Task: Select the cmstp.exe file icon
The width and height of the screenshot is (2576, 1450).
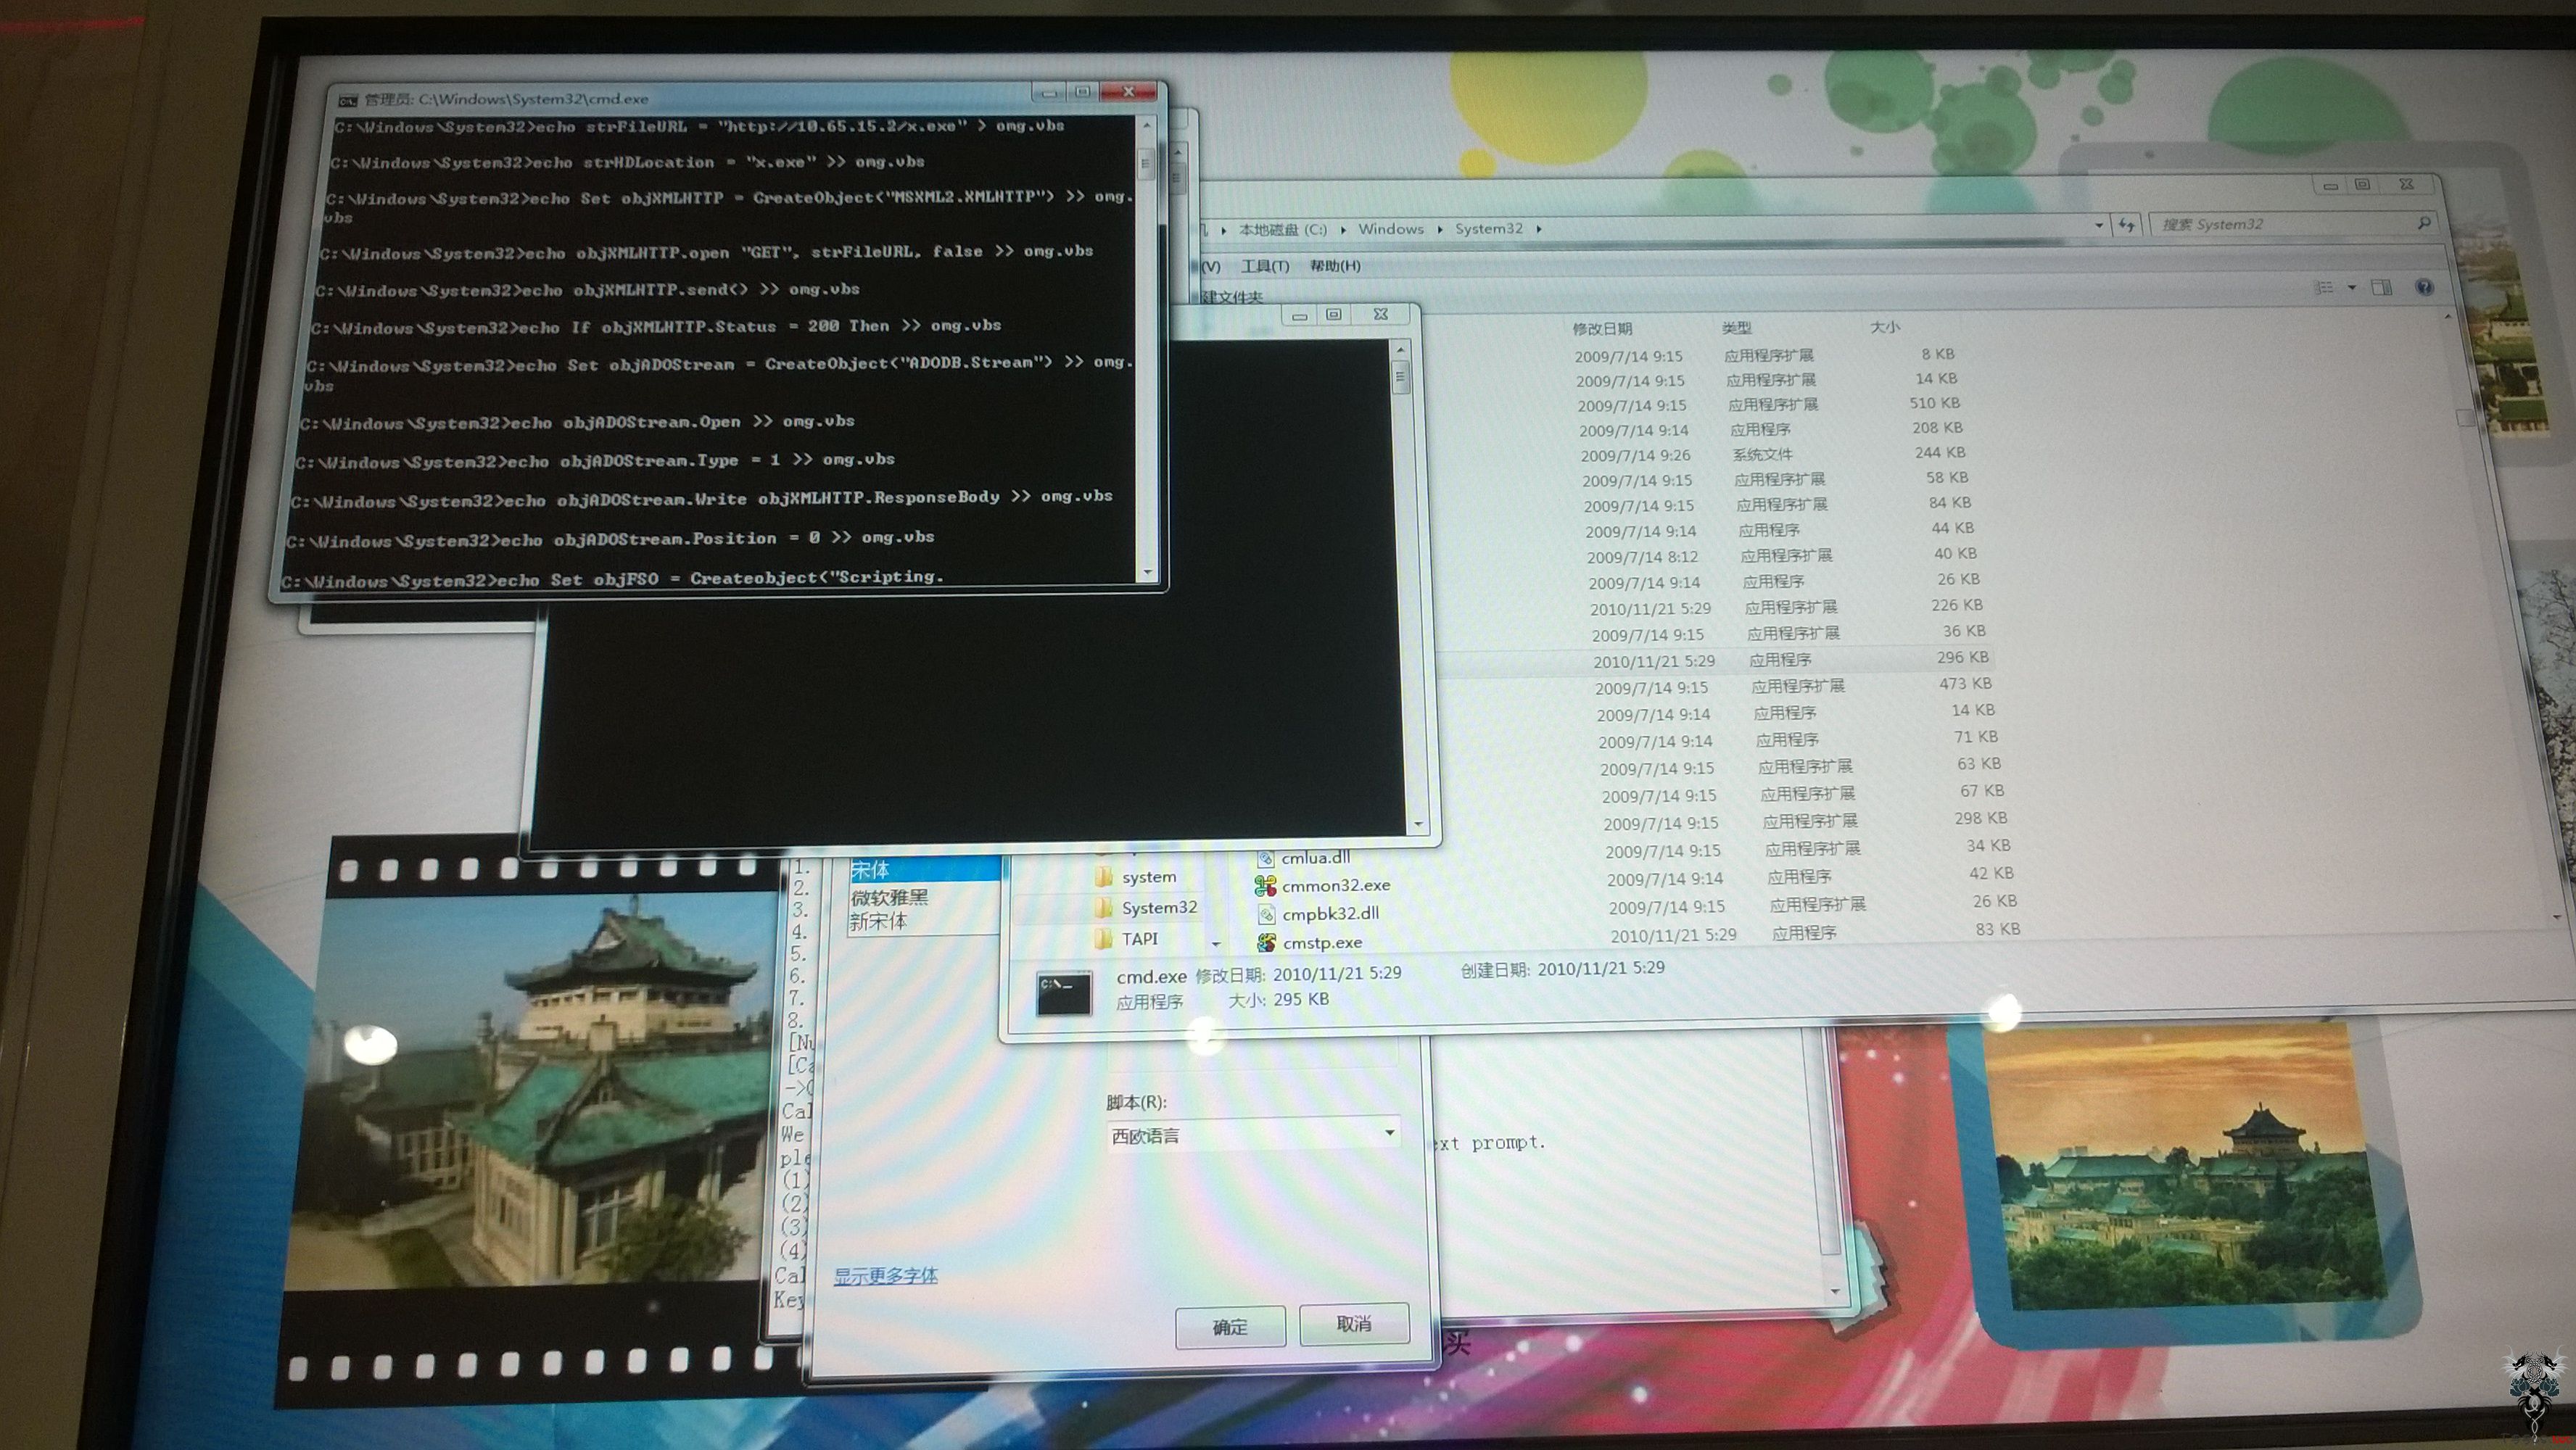Action: click(x=1266, y=942)
